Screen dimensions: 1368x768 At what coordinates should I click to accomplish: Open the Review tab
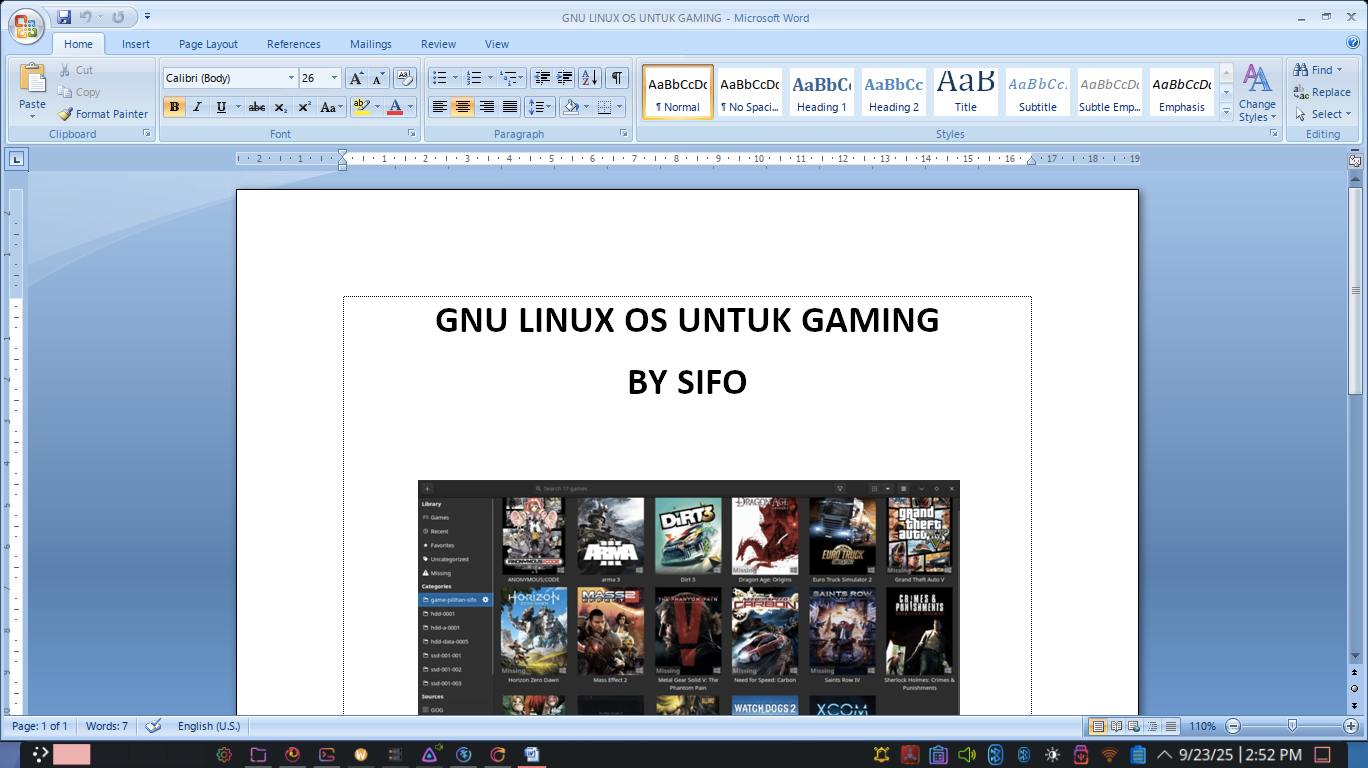tap(438, 44)
